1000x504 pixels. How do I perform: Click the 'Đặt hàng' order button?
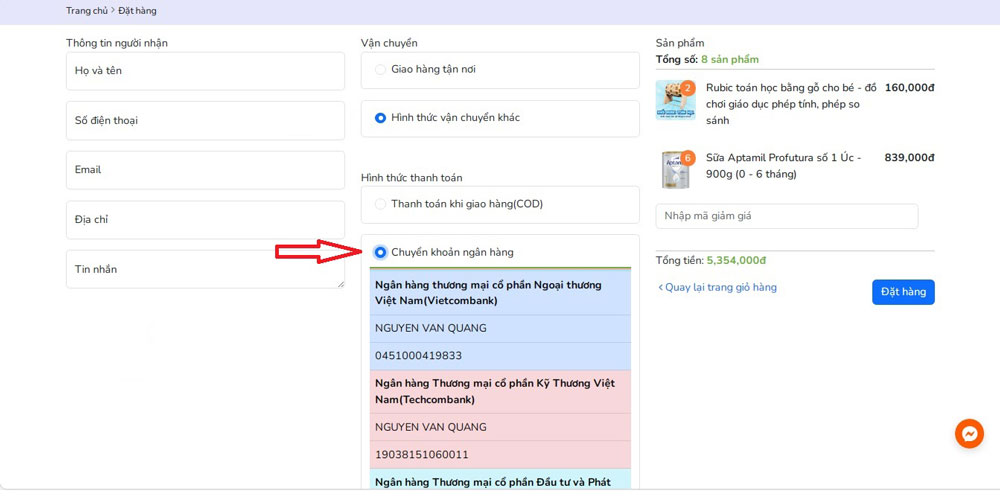(903, 292)
